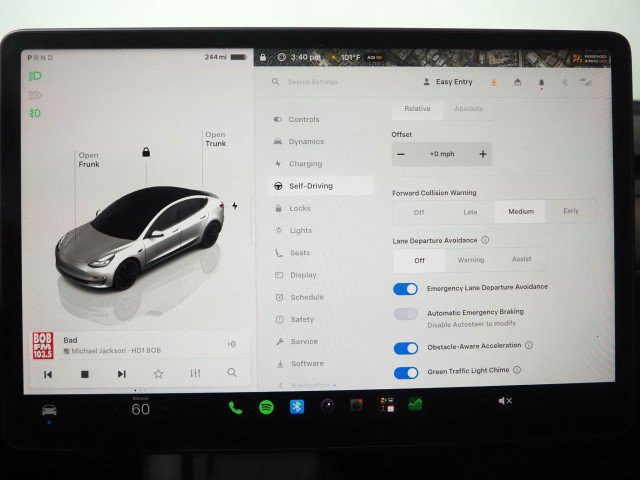Open the all apps launcher
Screen dimensions: 640x480
pos(387,404)
